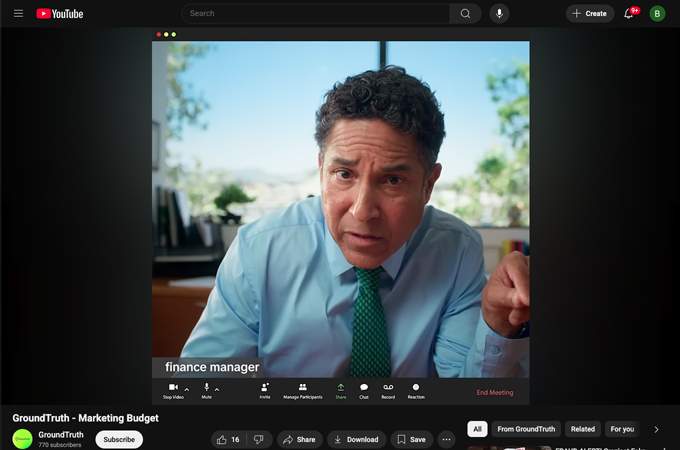This screenshot has height=450, width=680.
Task: Click the Stop Video camera icon
Action: (173, 387)
